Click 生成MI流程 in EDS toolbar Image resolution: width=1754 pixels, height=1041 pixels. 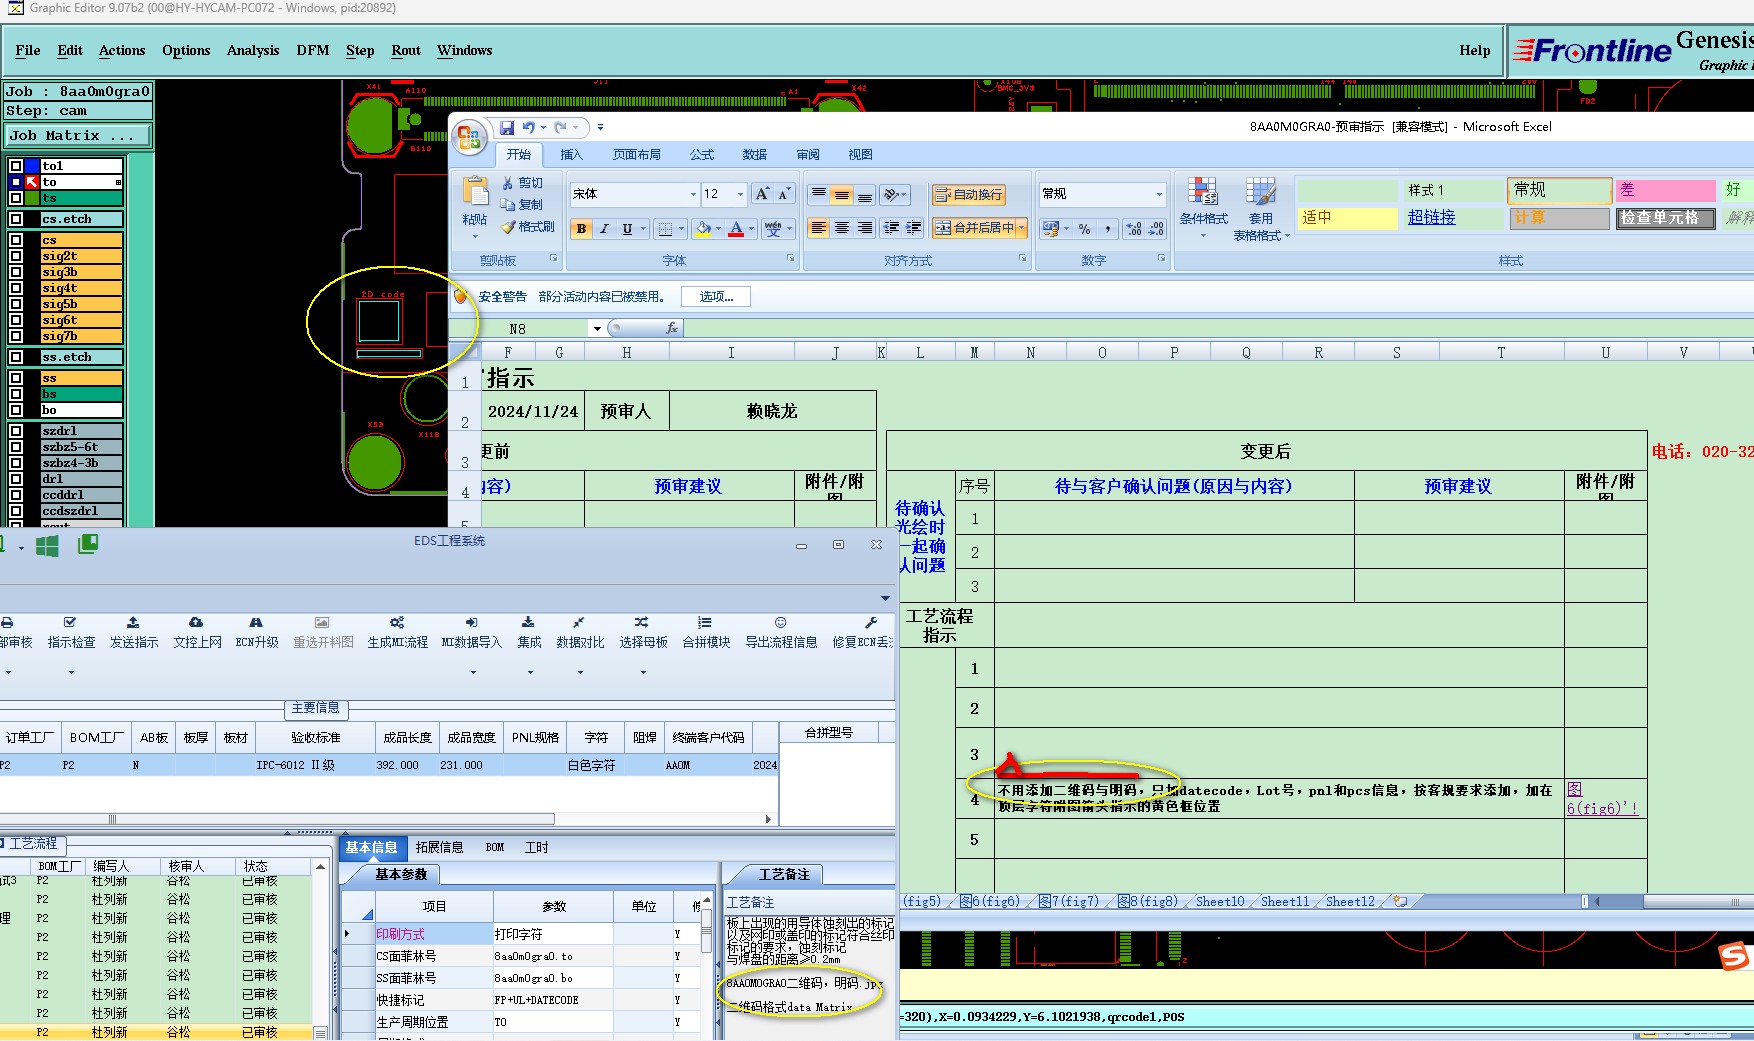click(397, 634)
